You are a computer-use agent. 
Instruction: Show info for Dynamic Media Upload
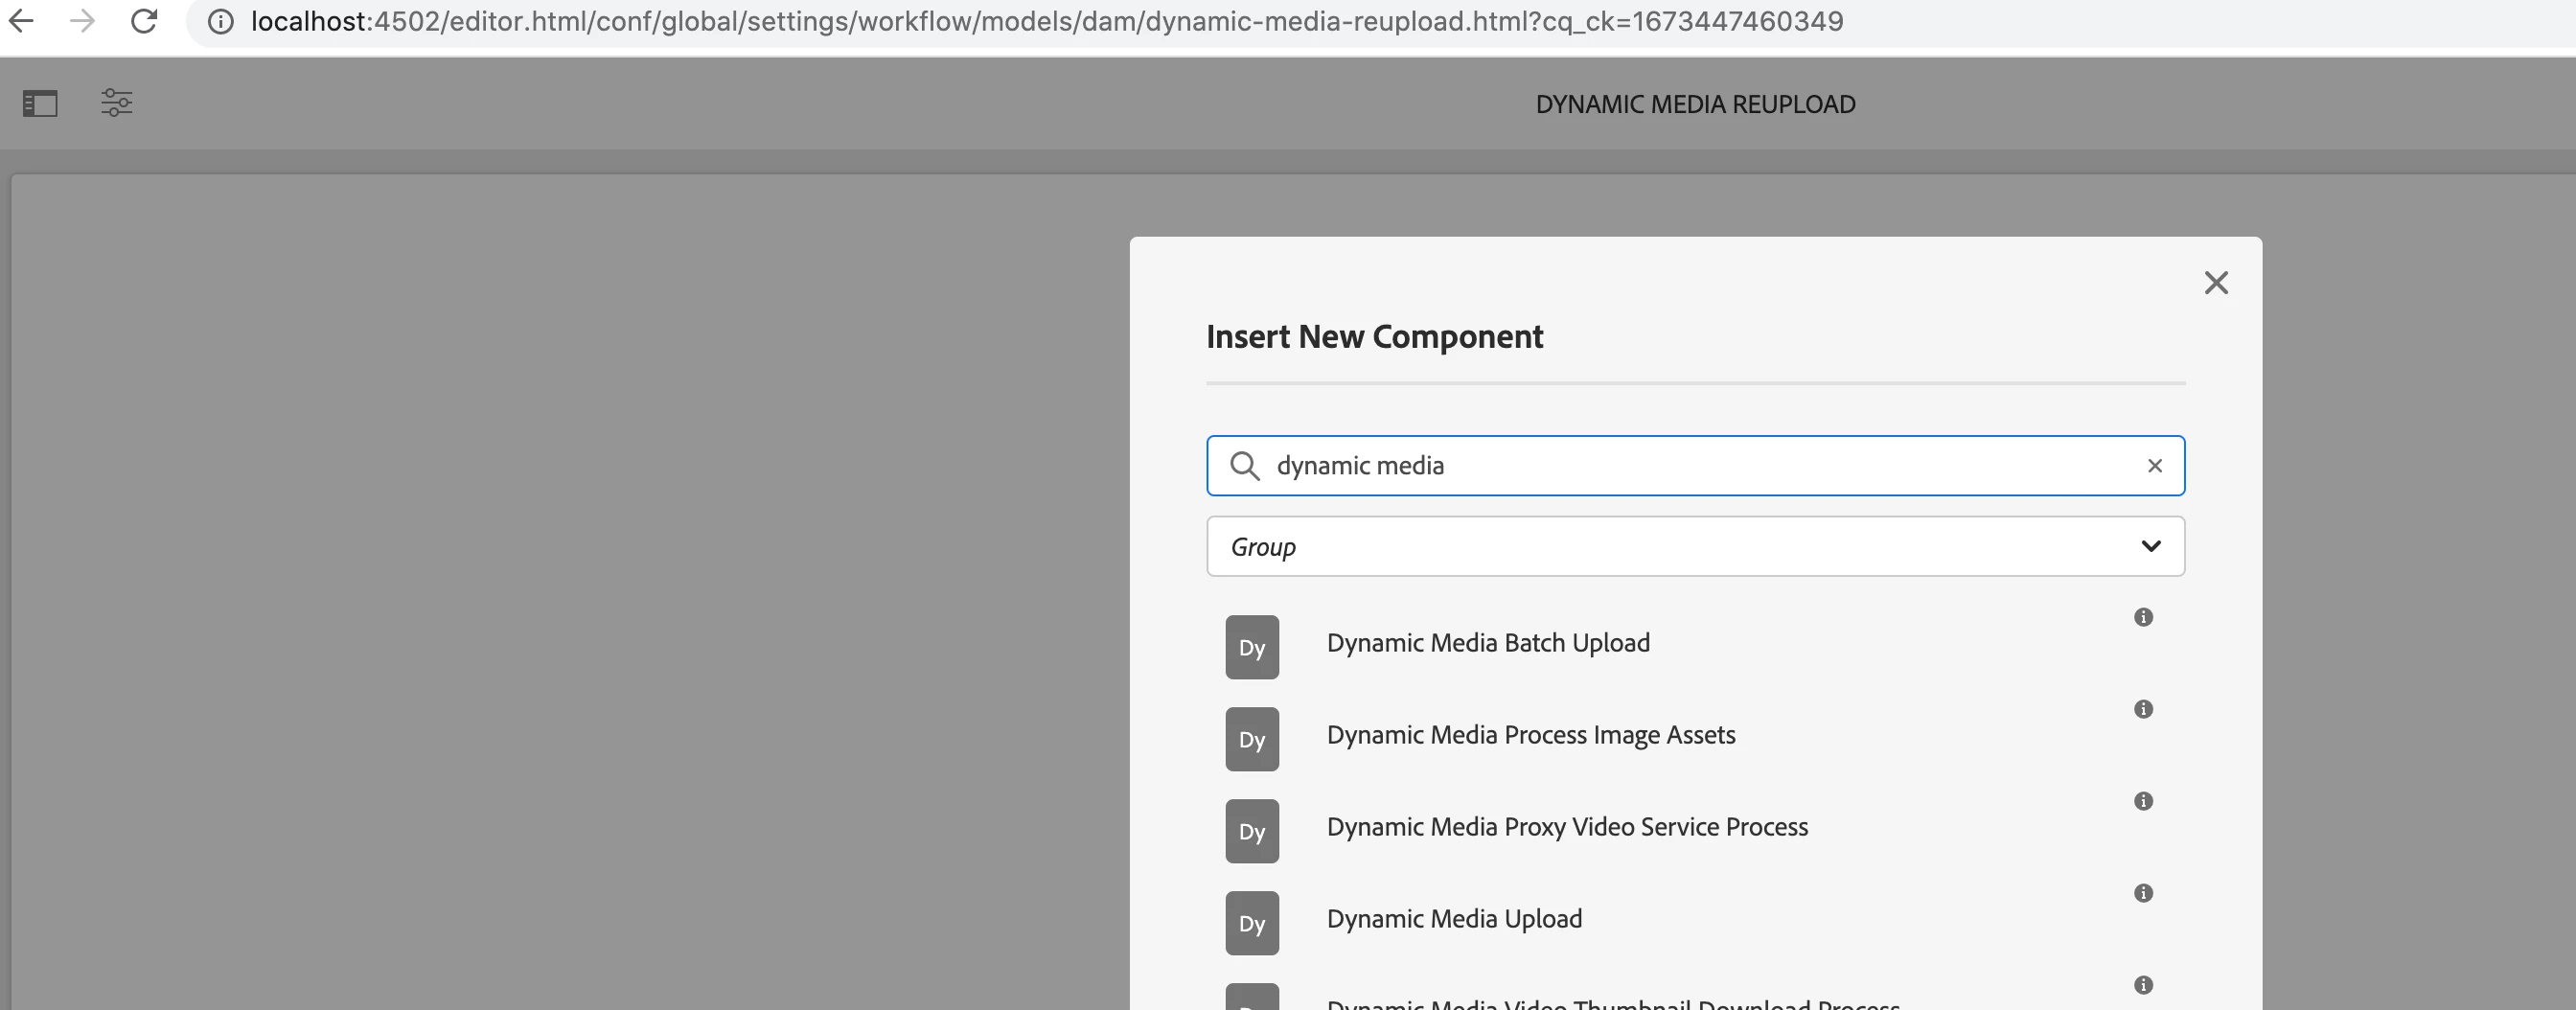point(2143,893)
